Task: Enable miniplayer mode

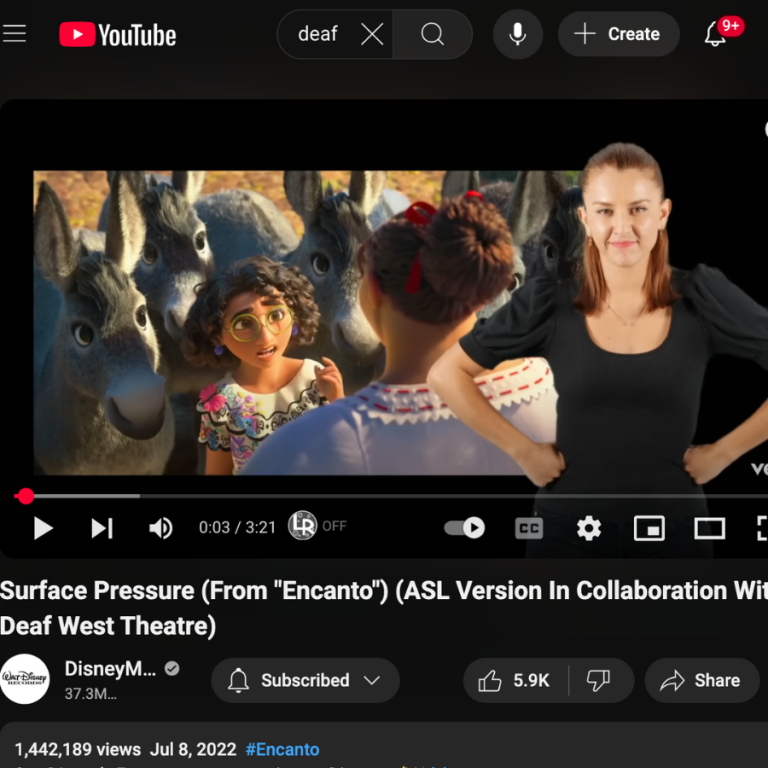Action: [649, 528]
